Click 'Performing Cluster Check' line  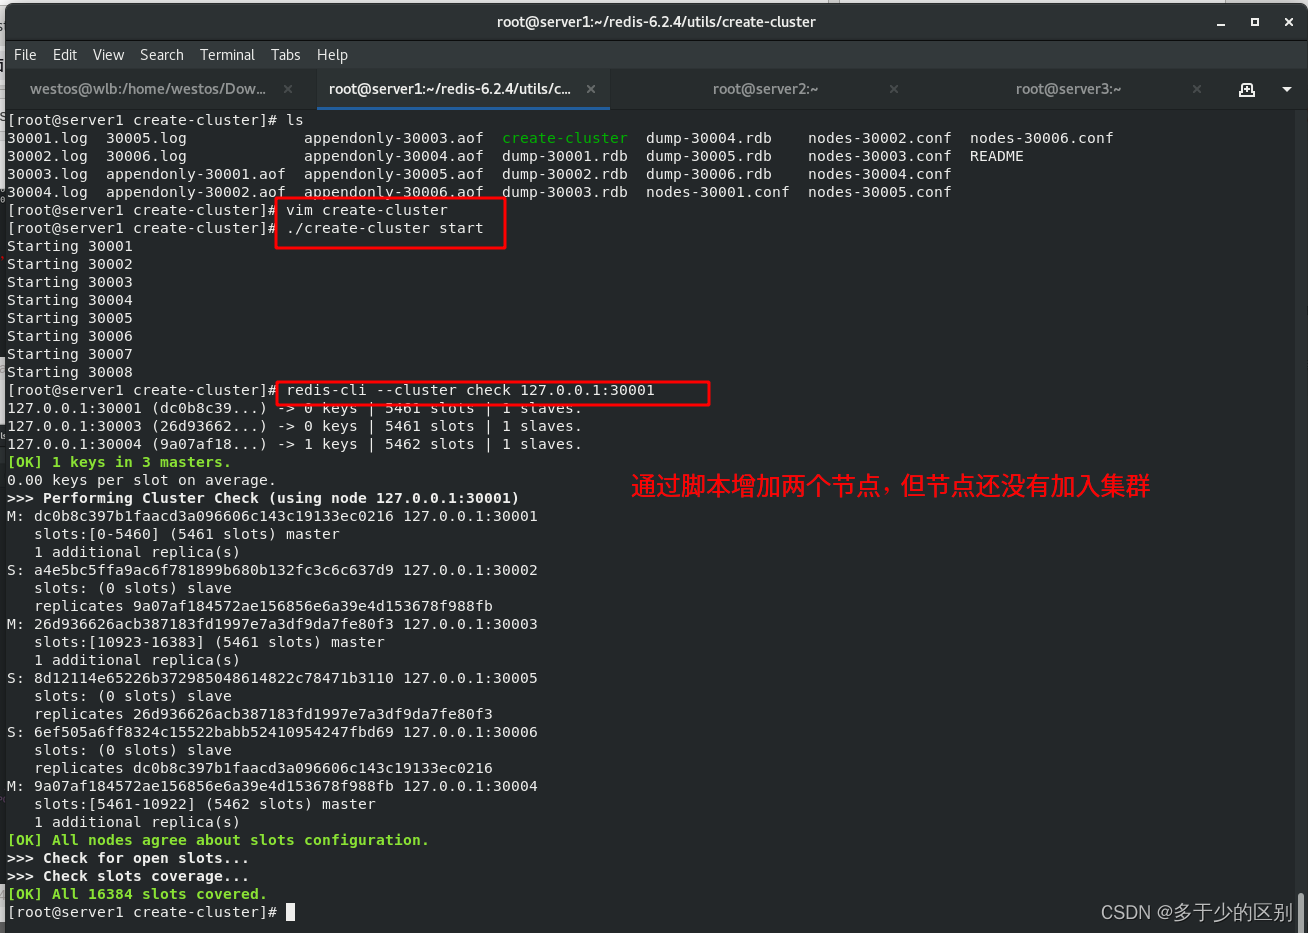point(263,498)
